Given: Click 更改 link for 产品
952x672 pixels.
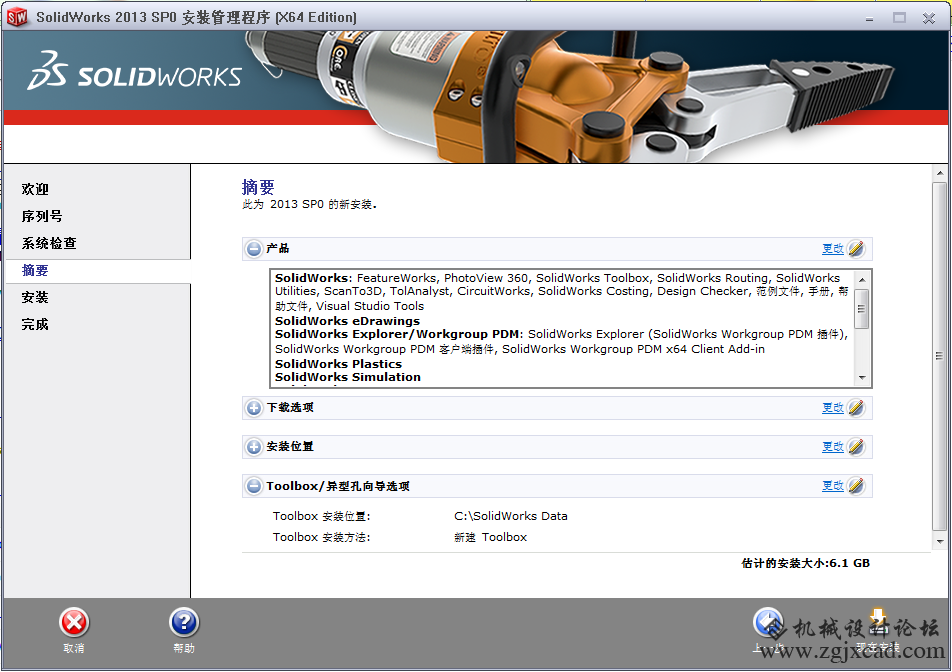Looking at the screenshot, I should point(832,248).
